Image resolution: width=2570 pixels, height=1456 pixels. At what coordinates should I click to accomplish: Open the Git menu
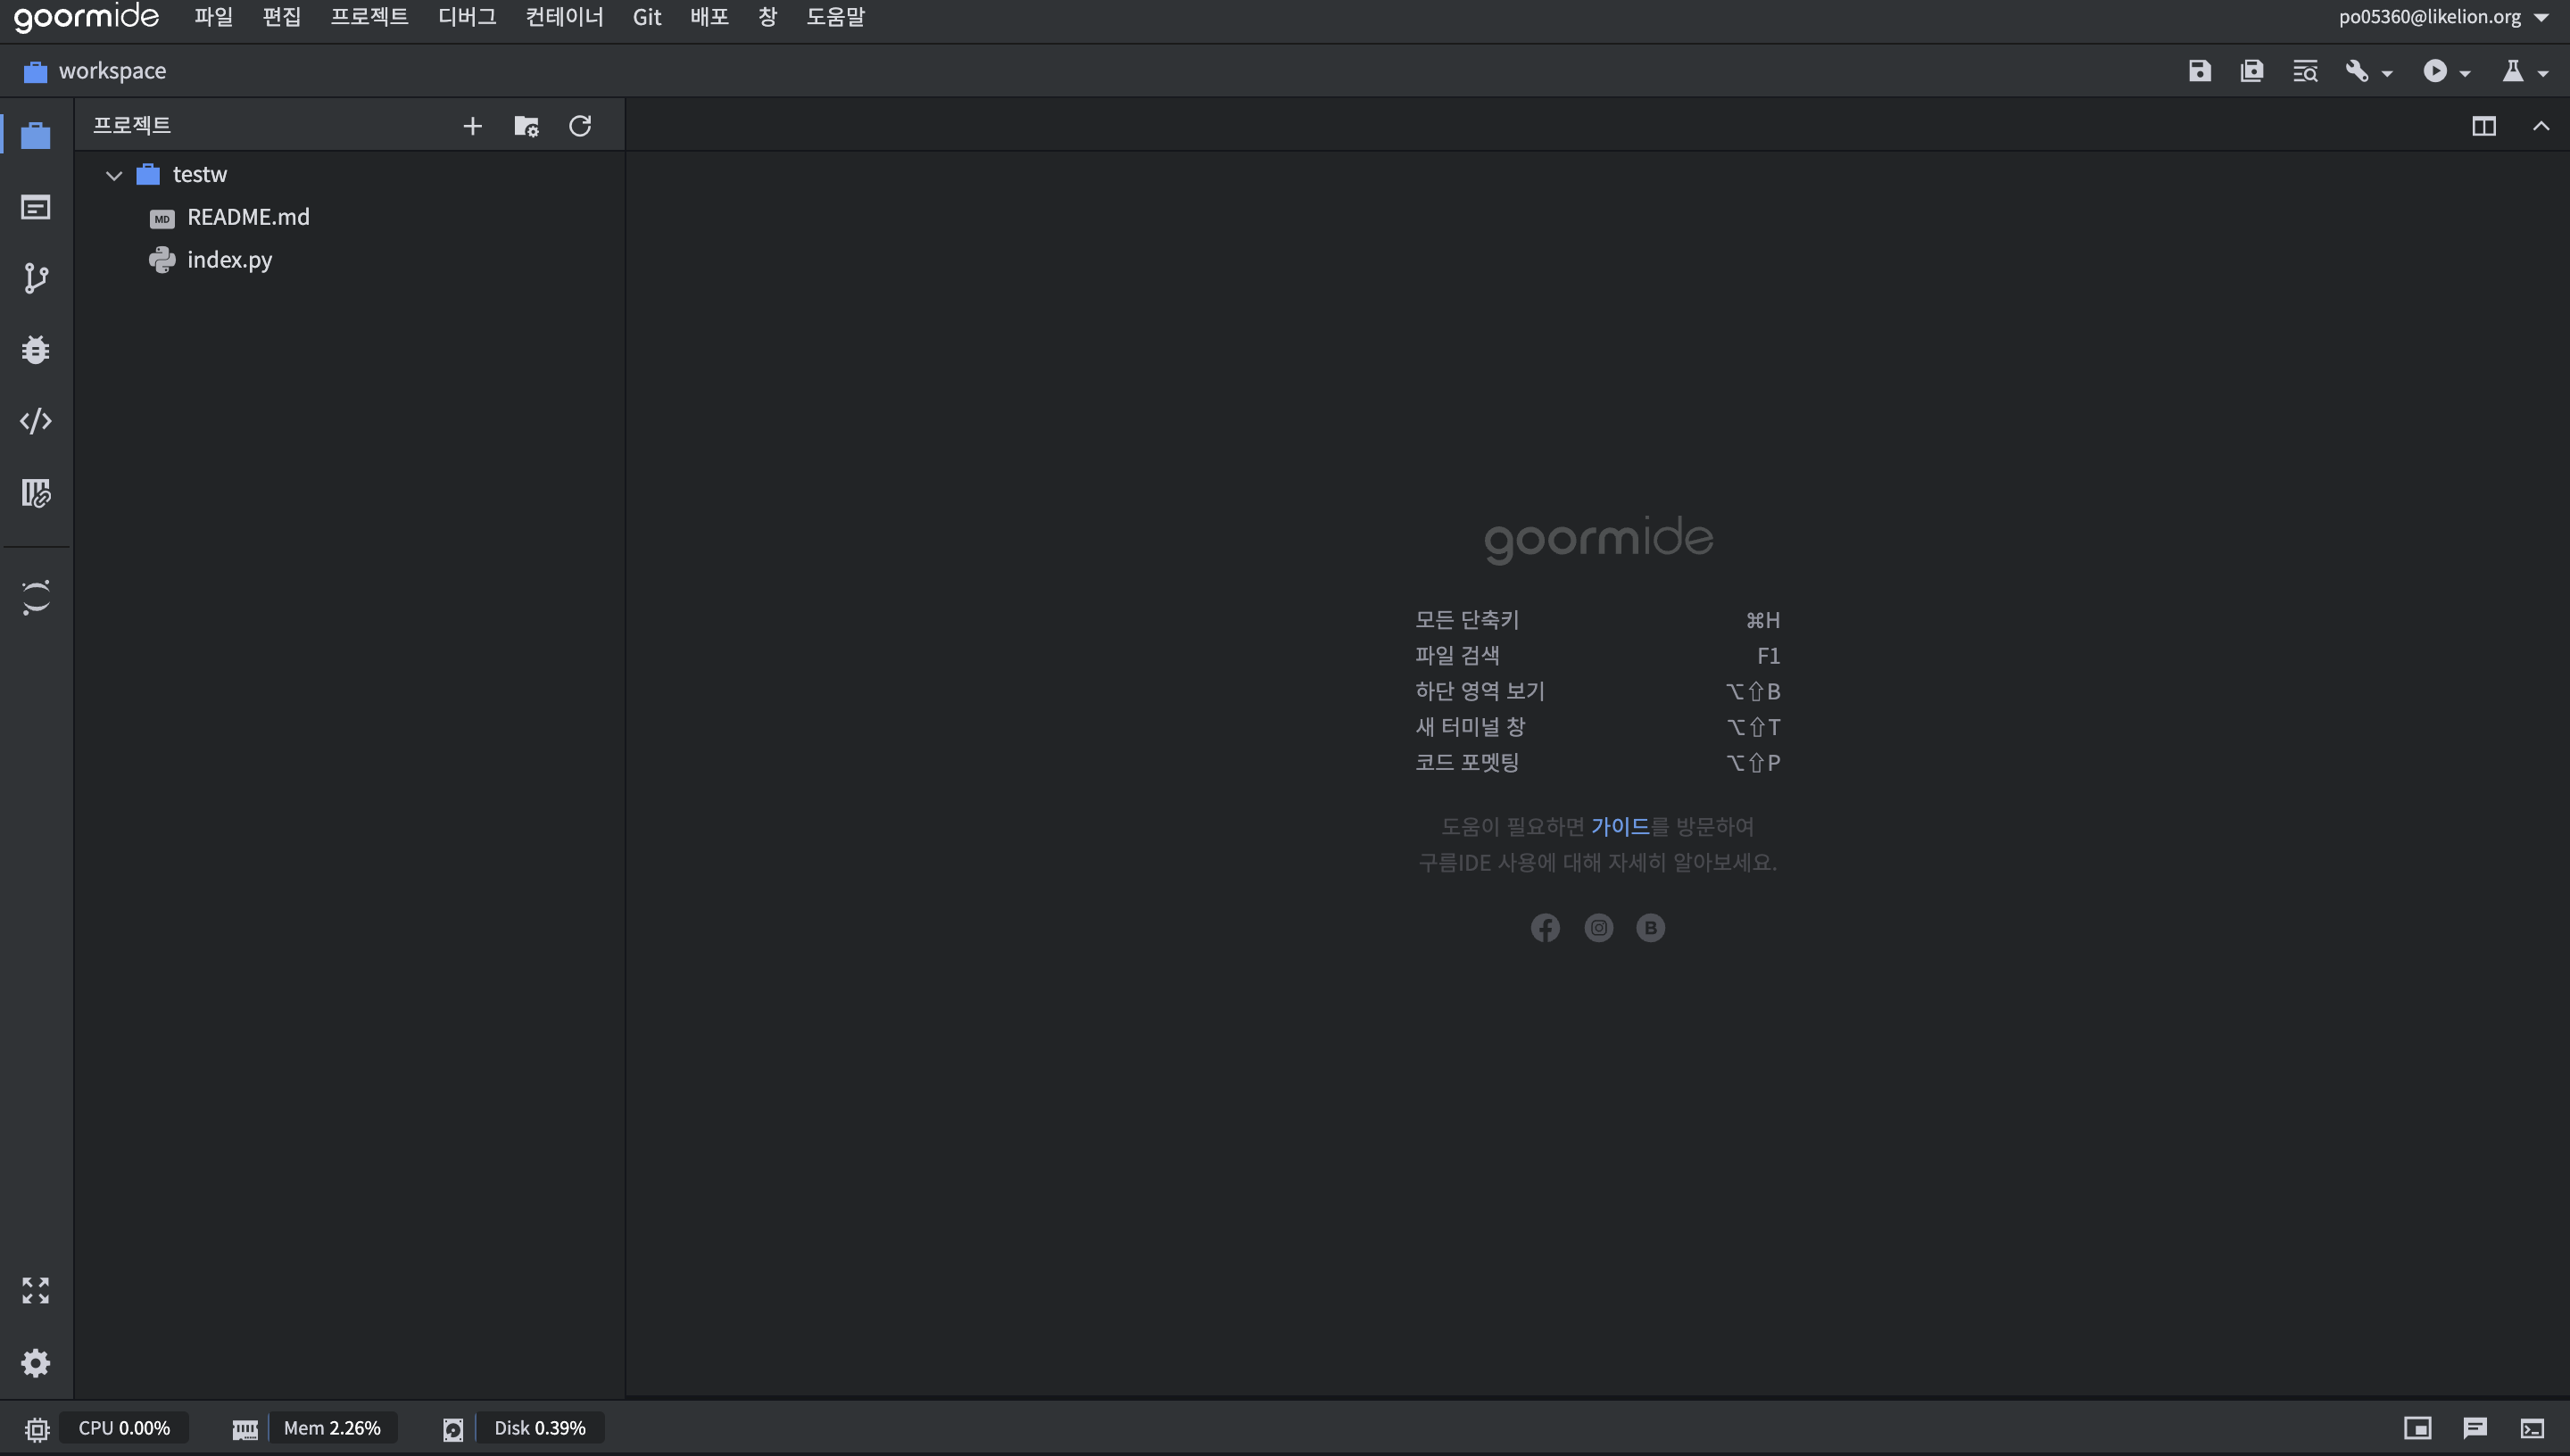pyautogui.click(x=647, y=17)
